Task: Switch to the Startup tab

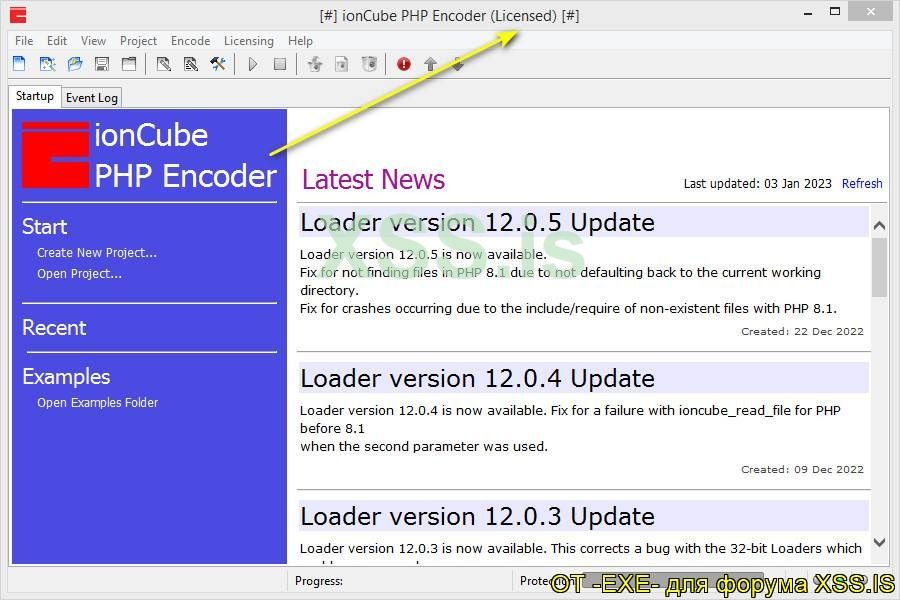Action: [35, 96]
